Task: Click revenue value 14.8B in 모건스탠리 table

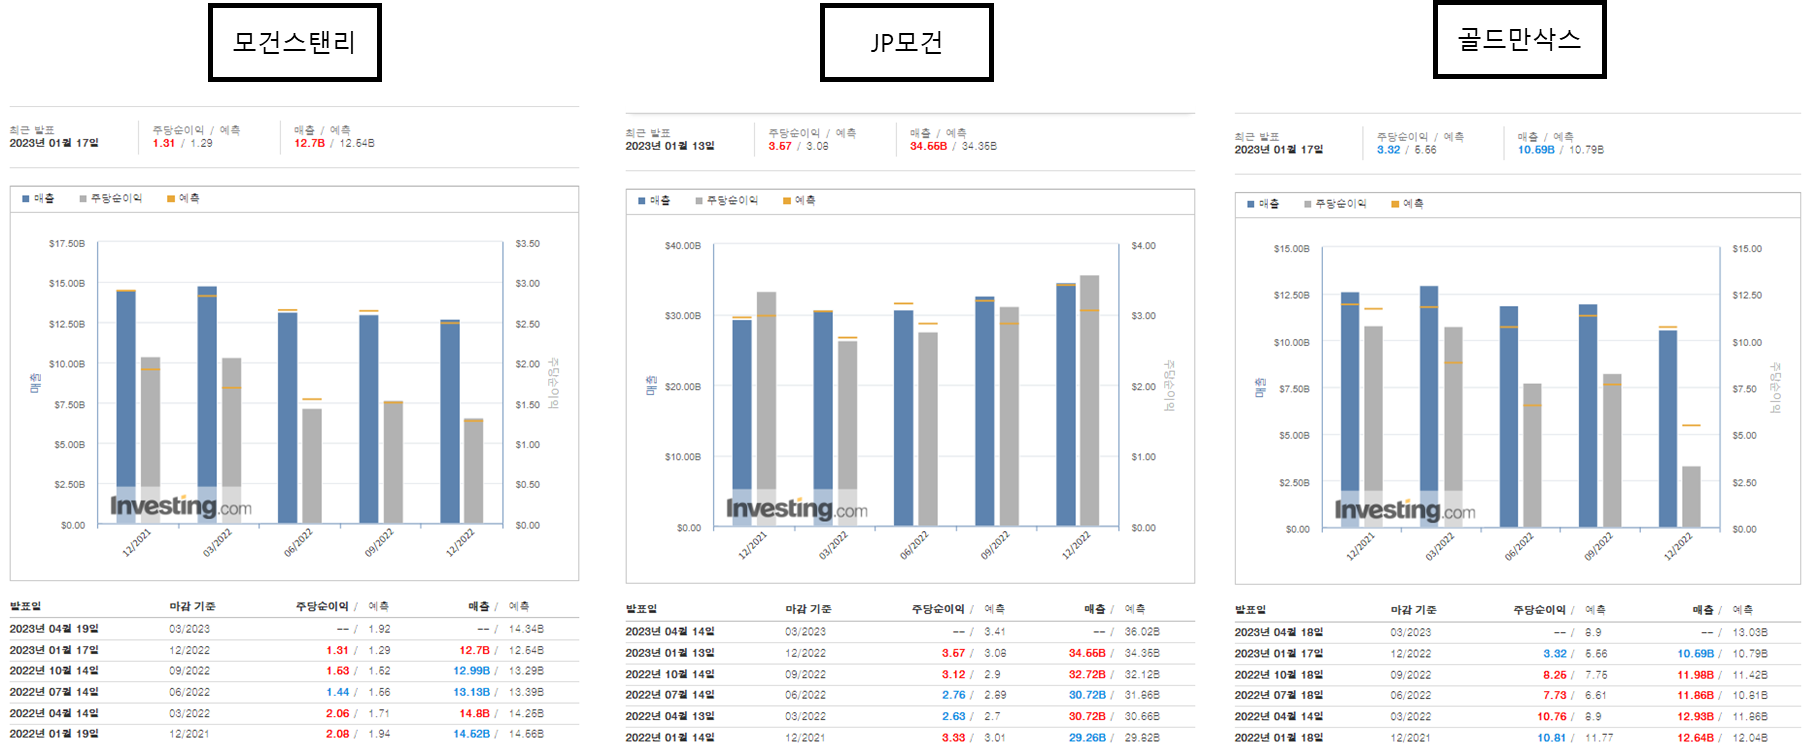Action: (475, 713)
